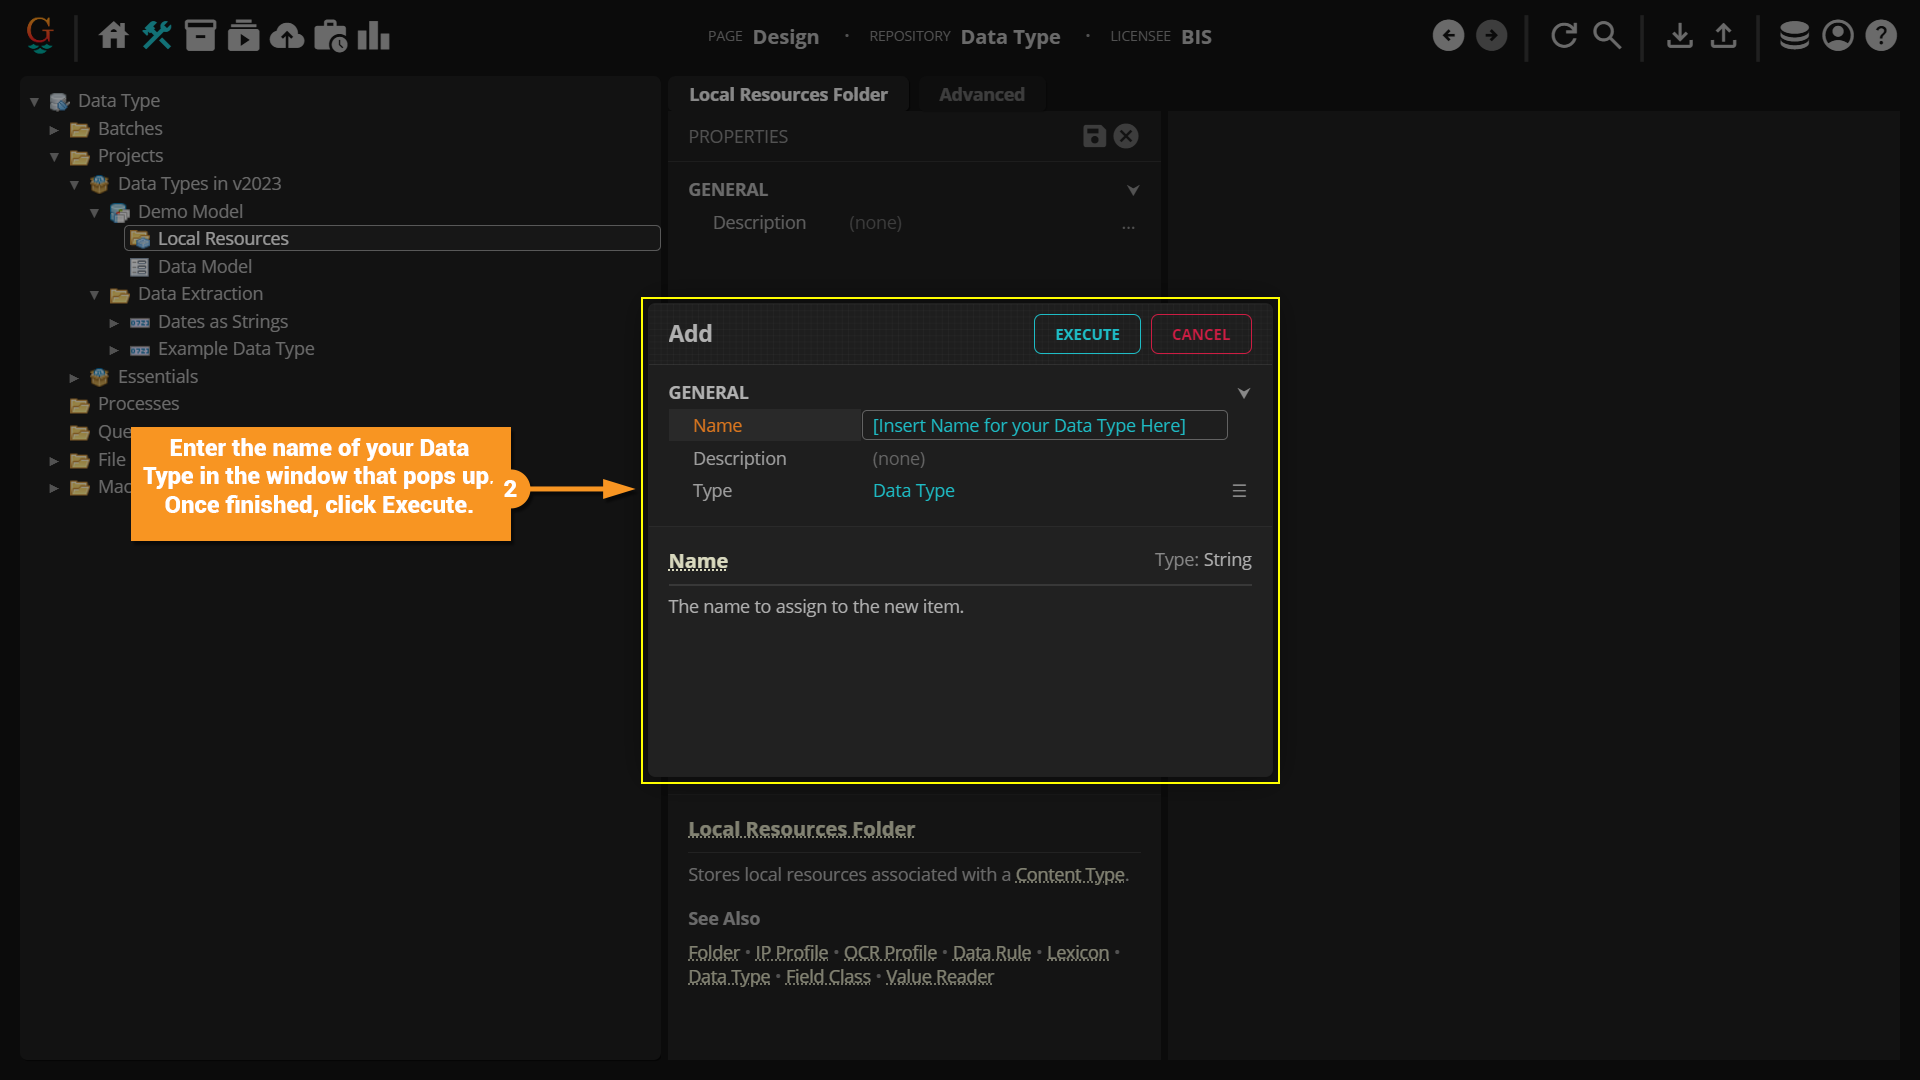Viewport: 1920px width, 1080px height.
Task: Switch to the Advanced tab
Action: point(981,94)
